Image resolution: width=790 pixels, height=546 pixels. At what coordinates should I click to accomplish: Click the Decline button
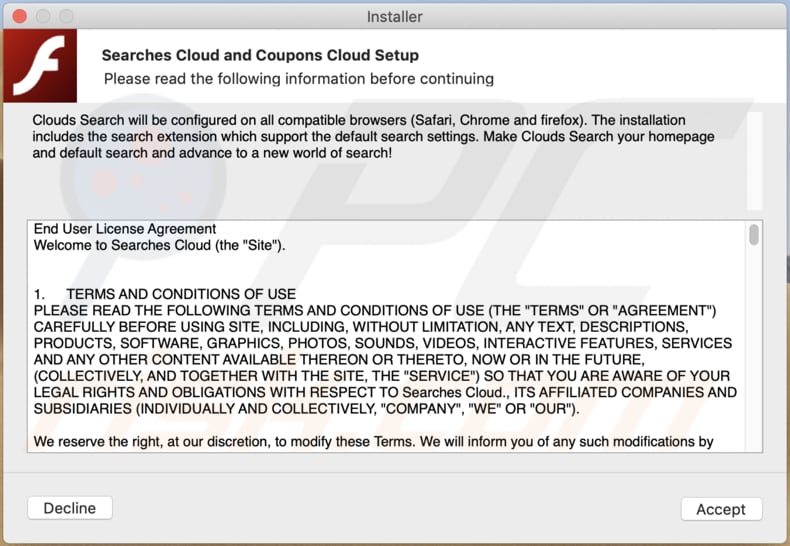coord(70,508)
